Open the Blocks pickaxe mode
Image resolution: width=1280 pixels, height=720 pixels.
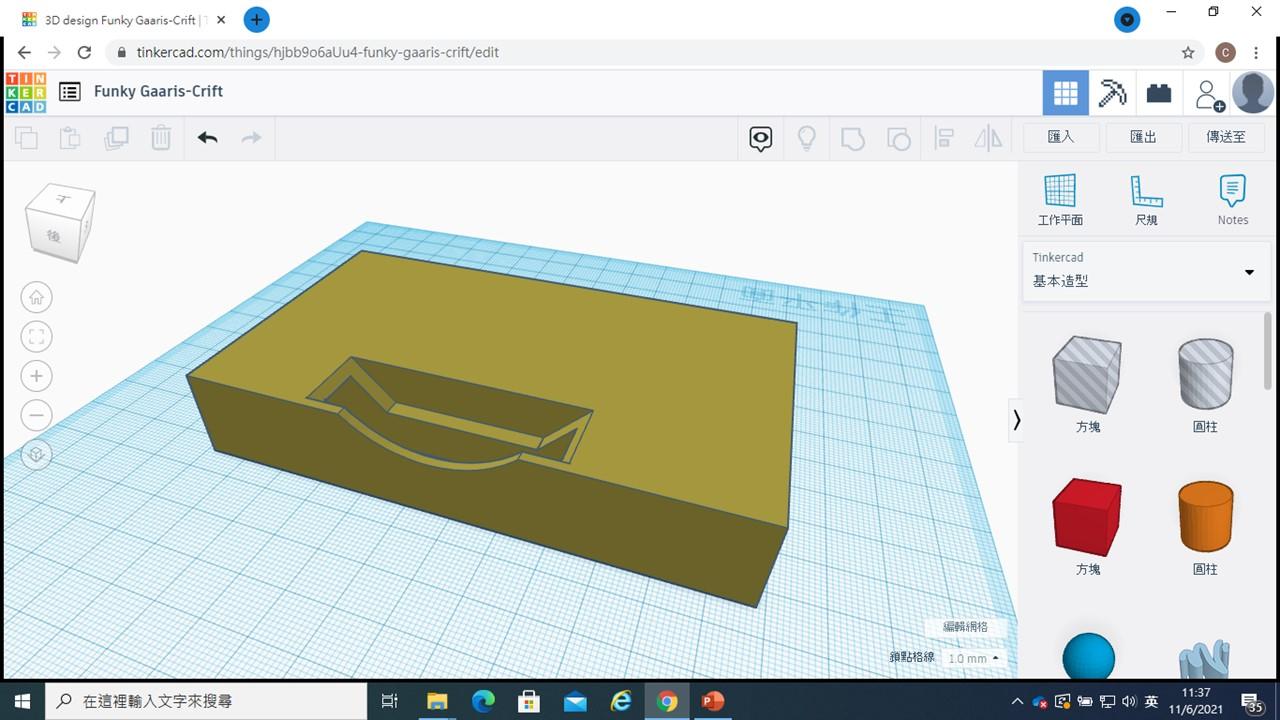coord(1112,93)
